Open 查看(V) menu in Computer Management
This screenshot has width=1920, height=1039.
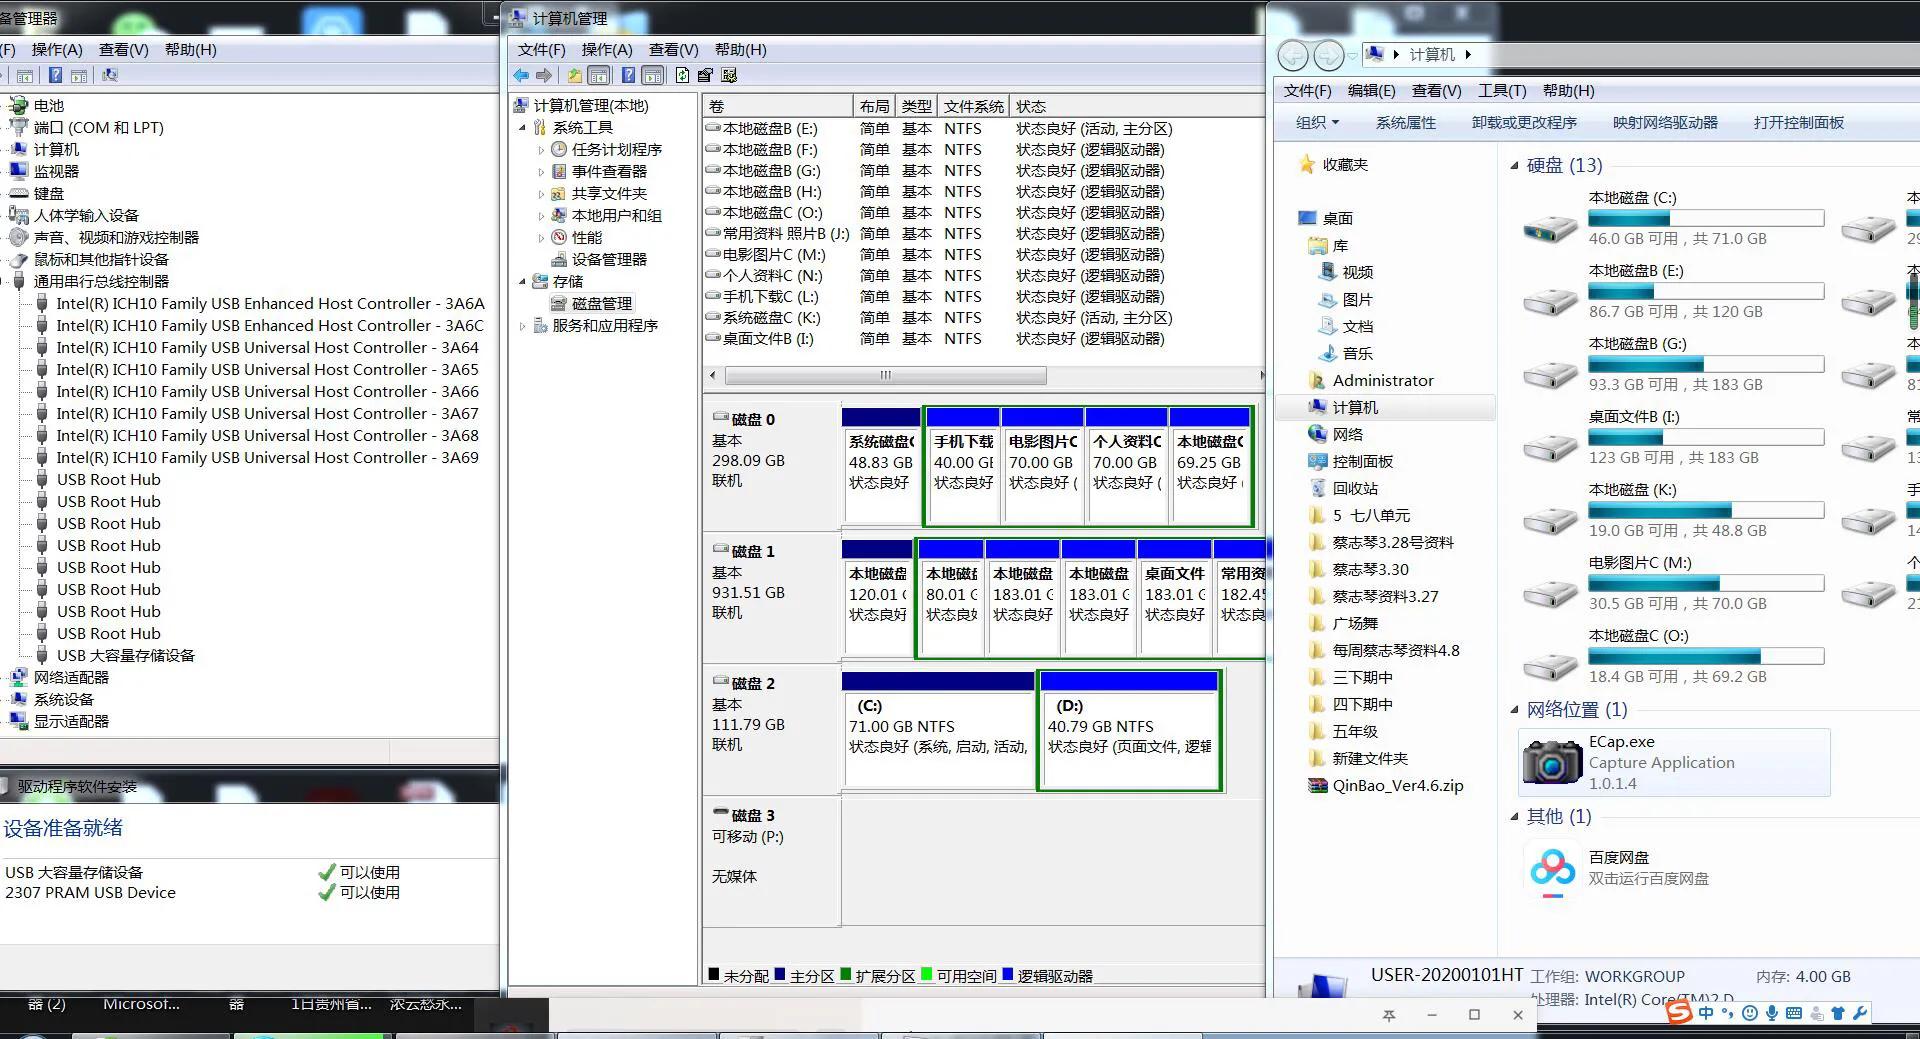pos(673,50)
